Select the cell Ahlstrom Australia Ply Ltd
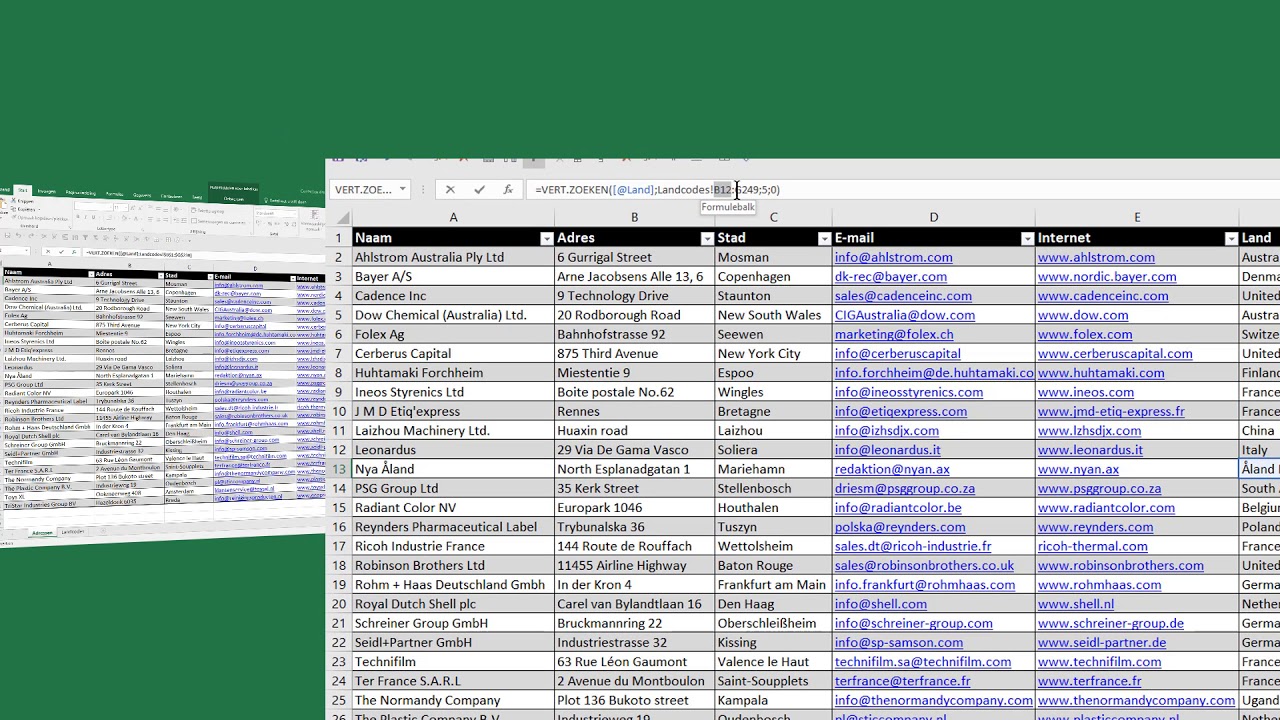The image size is (1280, 720). (453, 257)
